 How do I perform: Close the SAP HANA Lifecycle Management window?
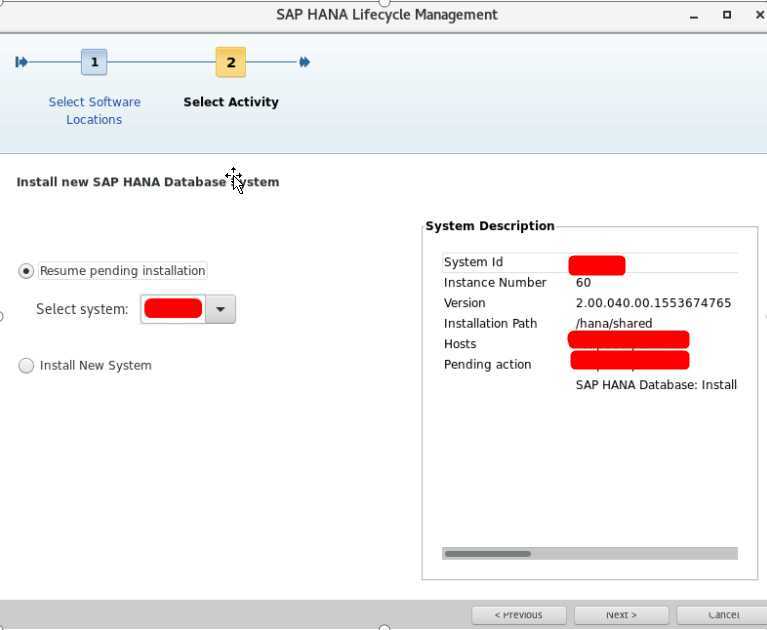coord(760,15)
